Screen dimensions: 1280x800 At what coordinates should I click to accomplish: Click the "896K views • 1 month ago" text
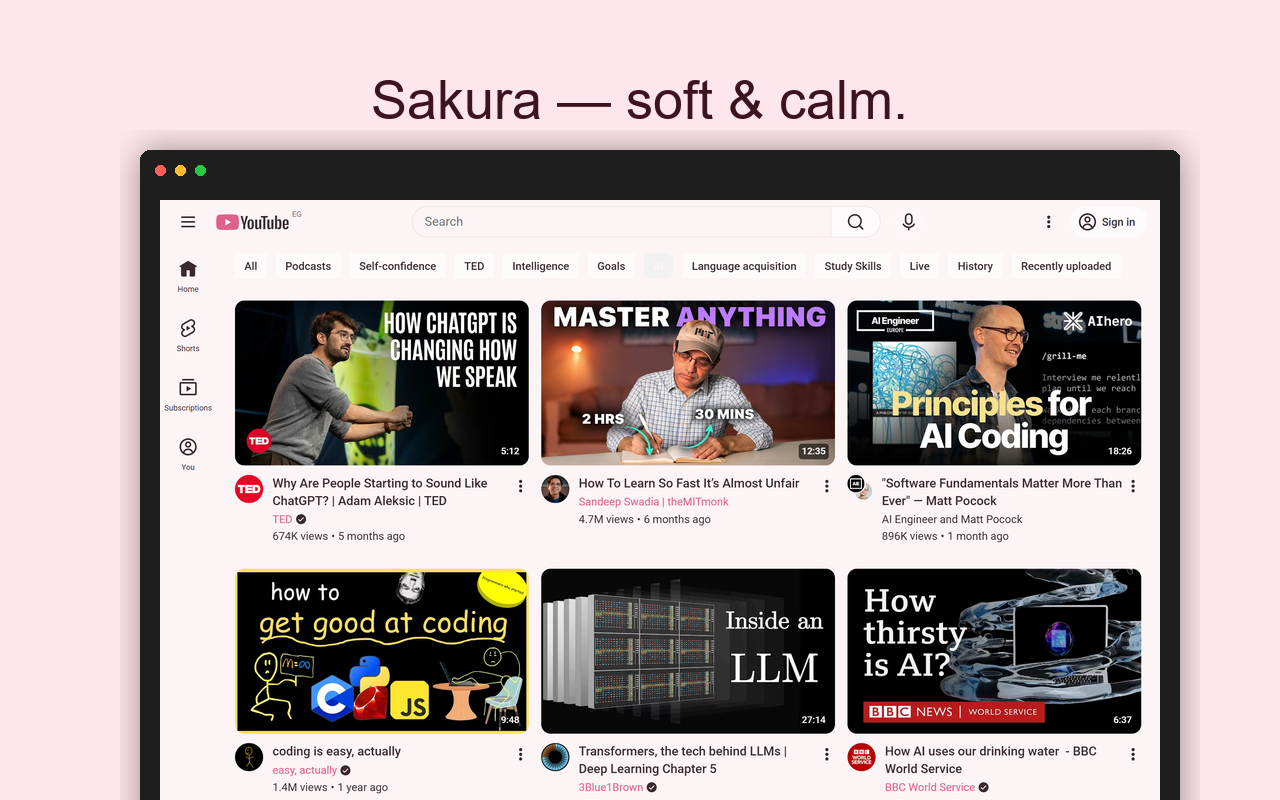click(945, 536)
